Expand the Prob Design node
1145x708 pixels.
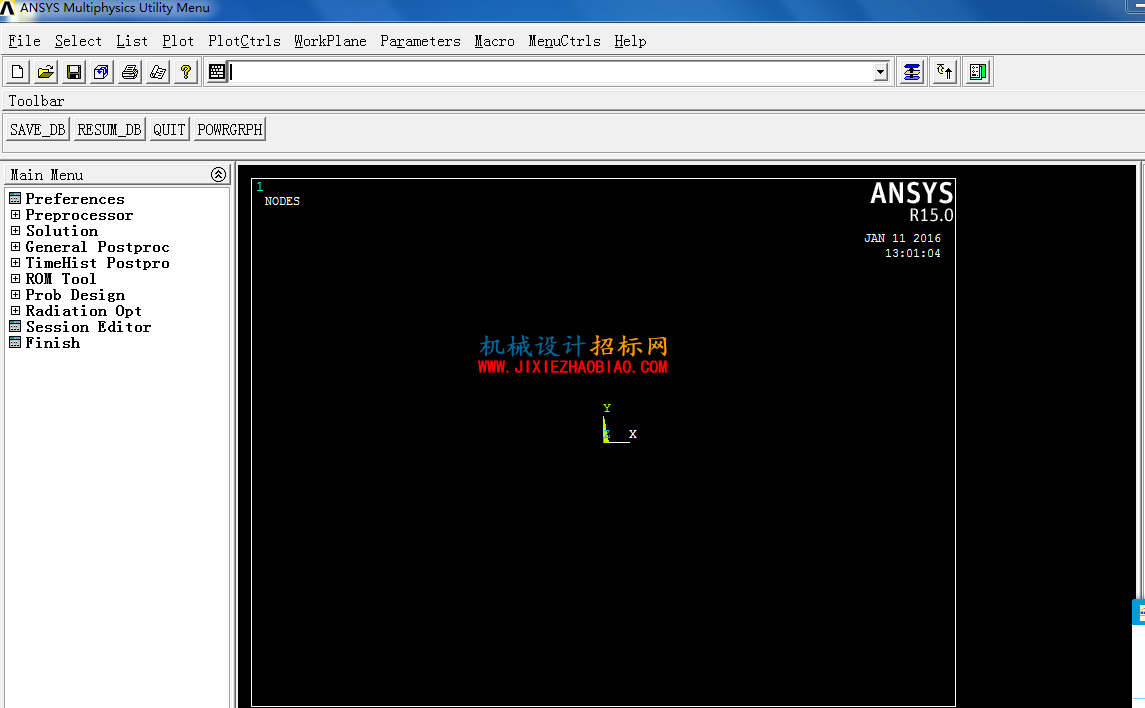[x=15, y=295]
